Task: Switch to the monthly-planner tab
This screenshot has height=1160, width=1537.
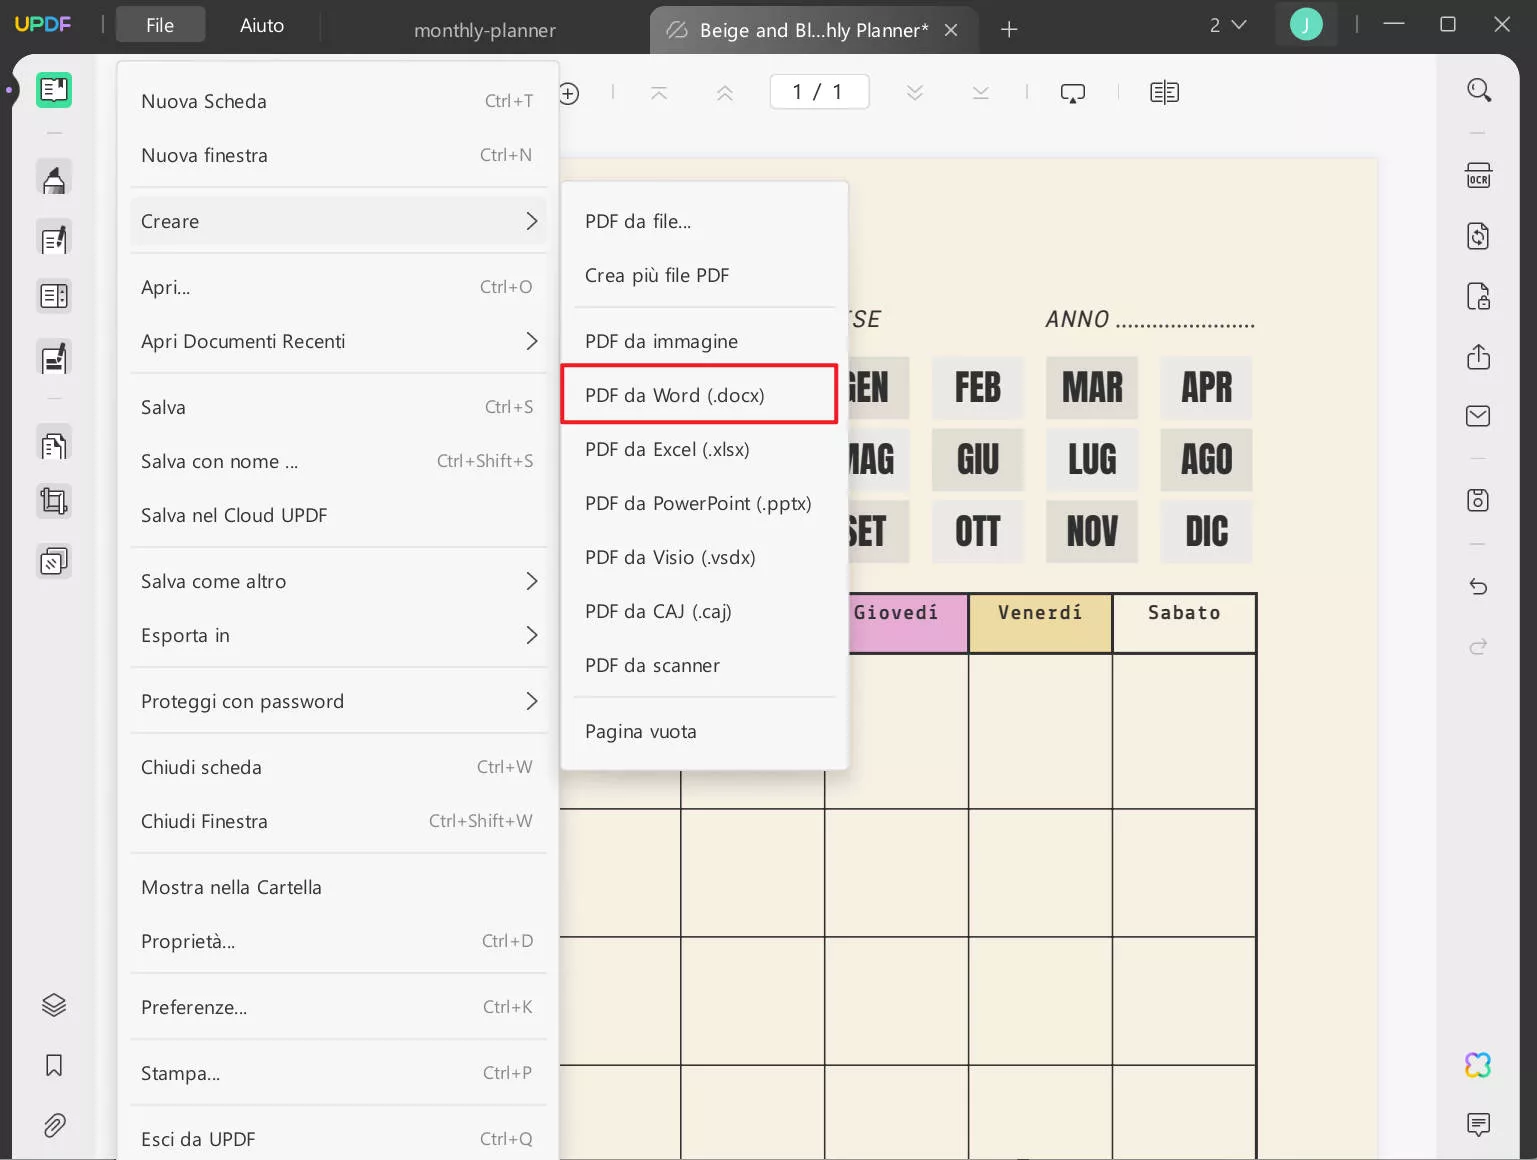Action: pos(485,30)
